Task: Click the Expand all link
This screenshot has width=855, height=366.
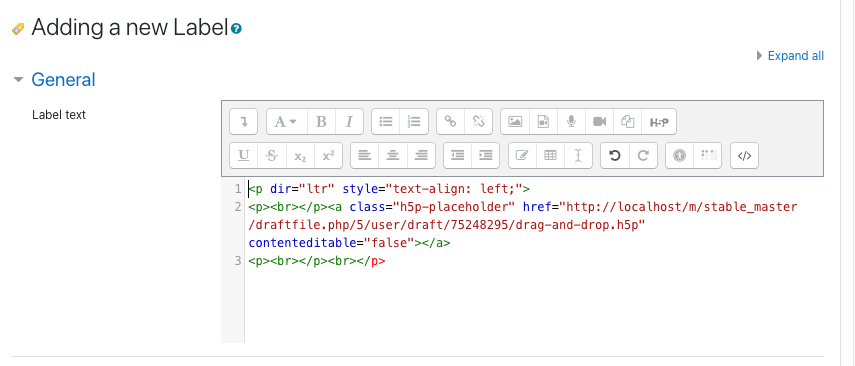Action: 796,56
